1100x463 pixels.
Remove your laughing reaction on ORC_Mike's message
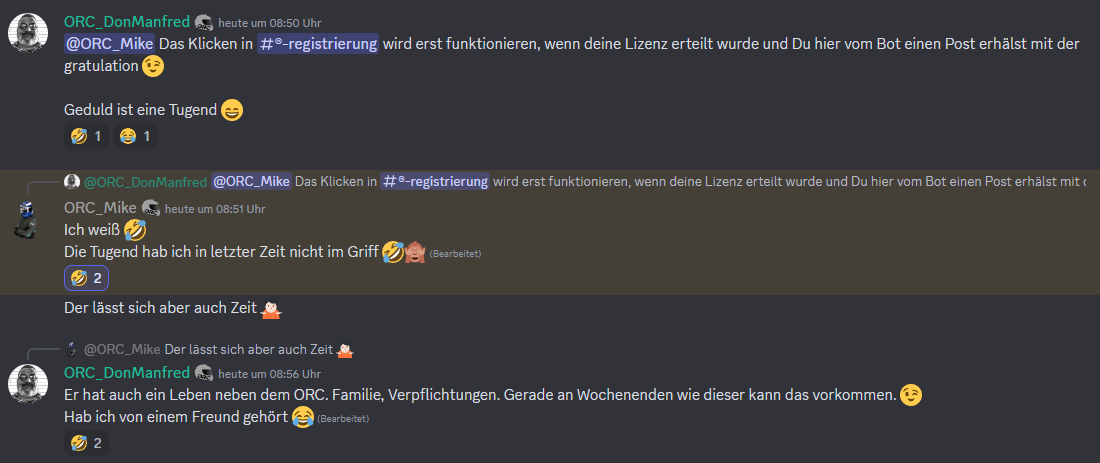coord(87,279)
